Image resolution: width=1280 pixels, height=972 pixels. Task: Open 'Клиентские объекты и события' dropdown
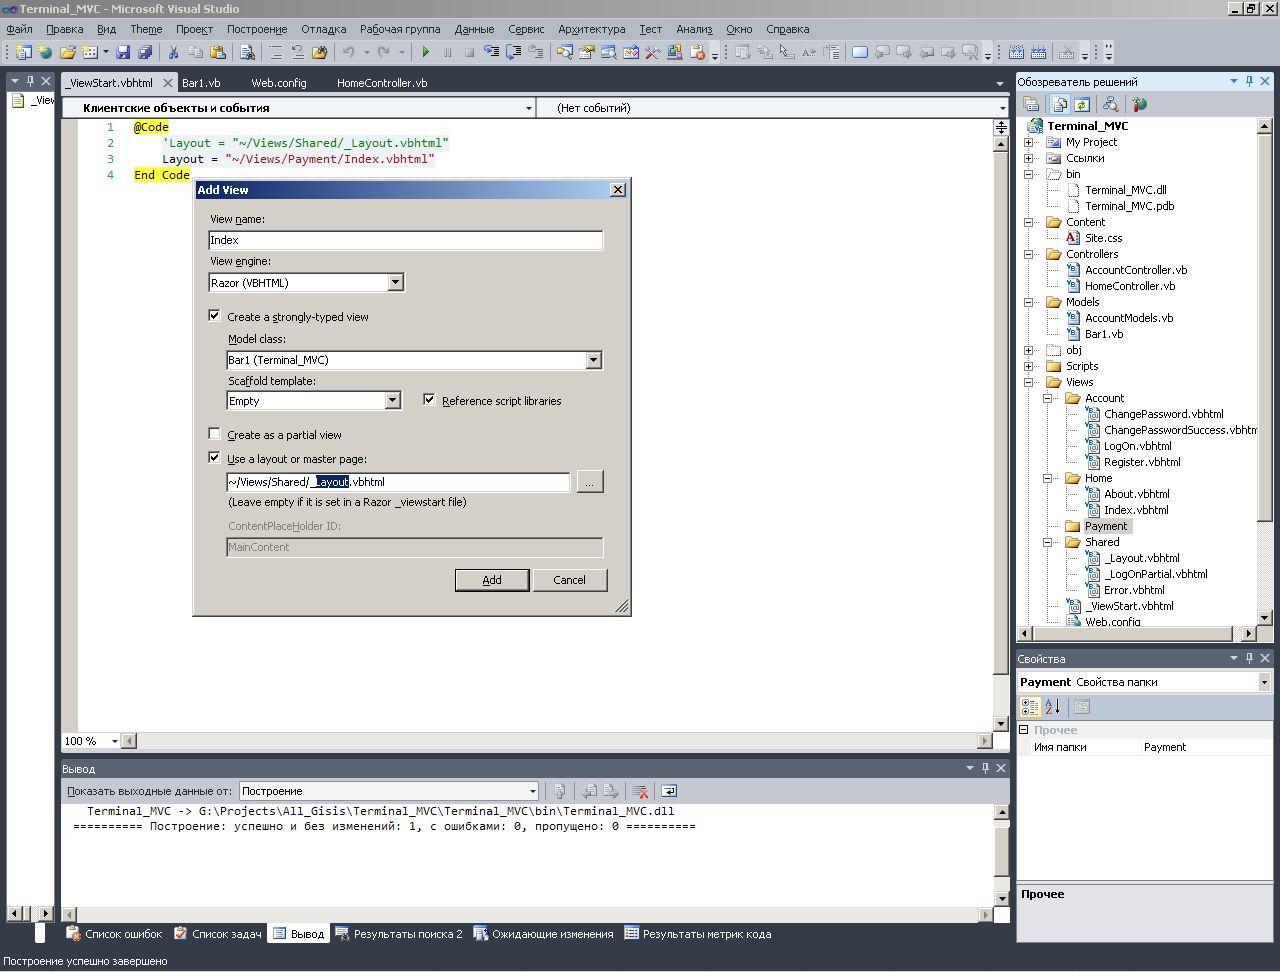click(528, 108)
